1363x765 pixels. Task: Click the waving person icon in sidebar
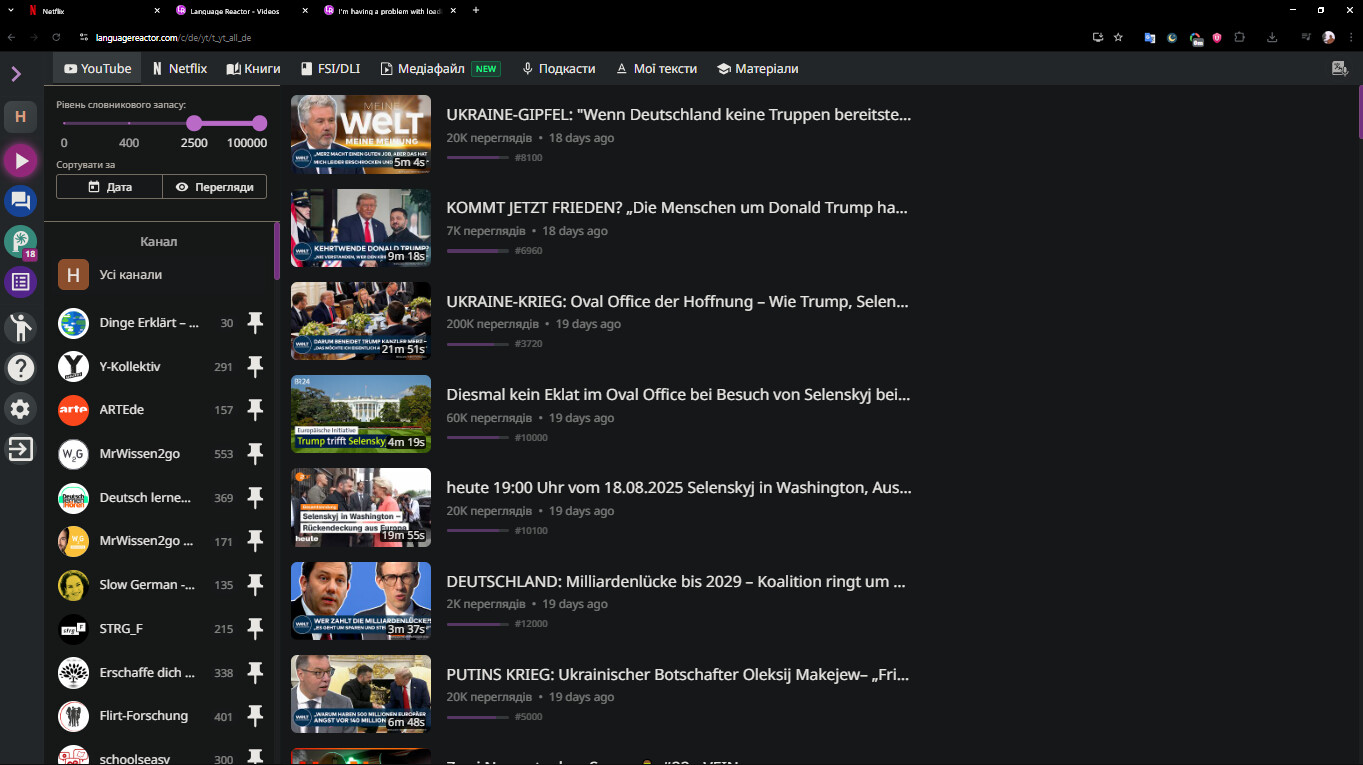click(x=20, y=326)
